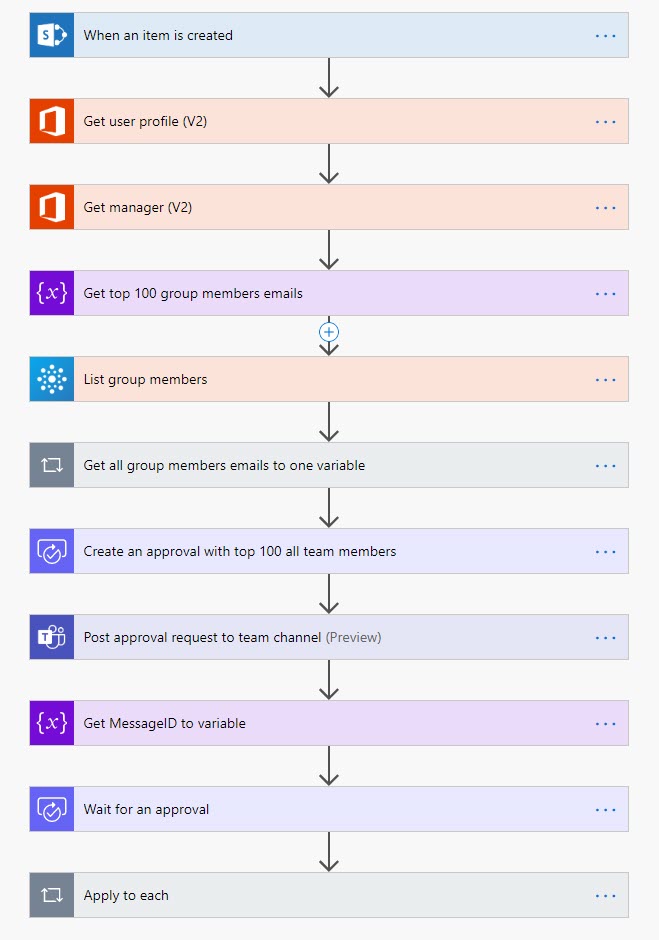Screen dimensions: 659x940
Task: Click approval icon on Create an approval step
Action: [51, 551]
